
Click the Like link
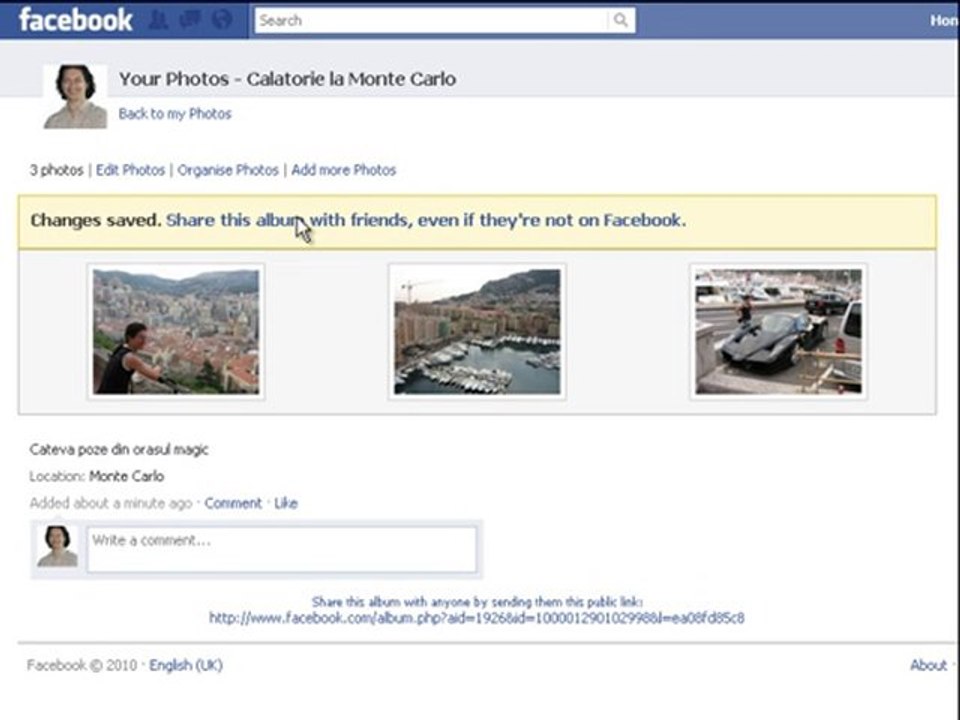(286, 503)
